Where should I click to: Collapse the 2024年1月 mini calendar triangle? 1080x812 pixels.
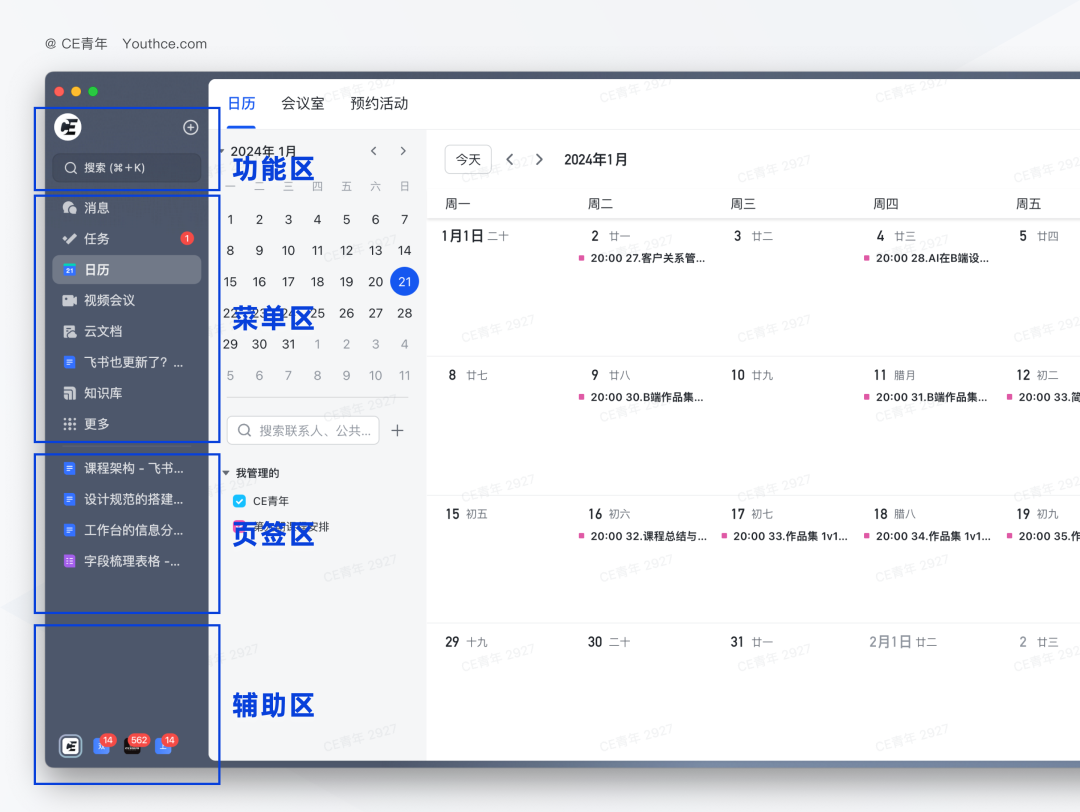[221, 151]
